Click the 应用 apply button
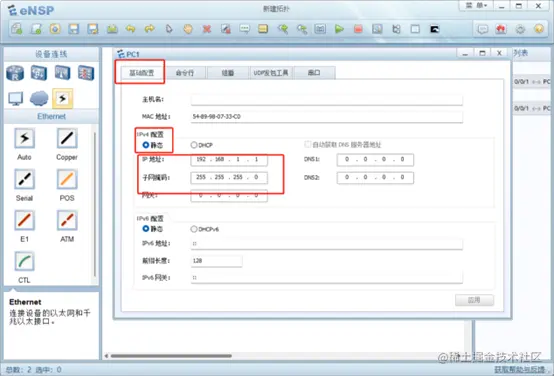The width and height of the screenshot is (554, 376). [474, 300]
